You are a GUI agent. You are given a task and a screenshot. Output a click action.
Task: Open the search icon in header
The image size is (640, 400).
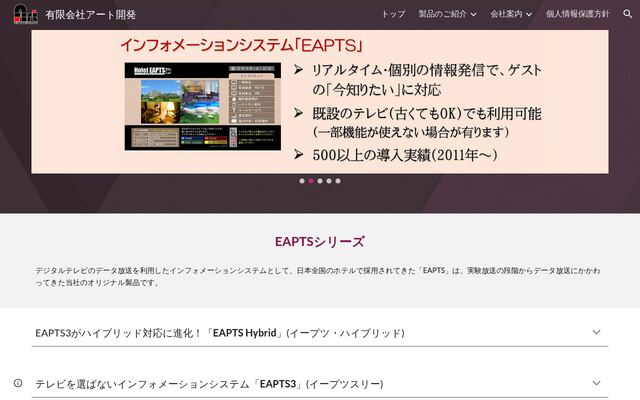(627, 14)
